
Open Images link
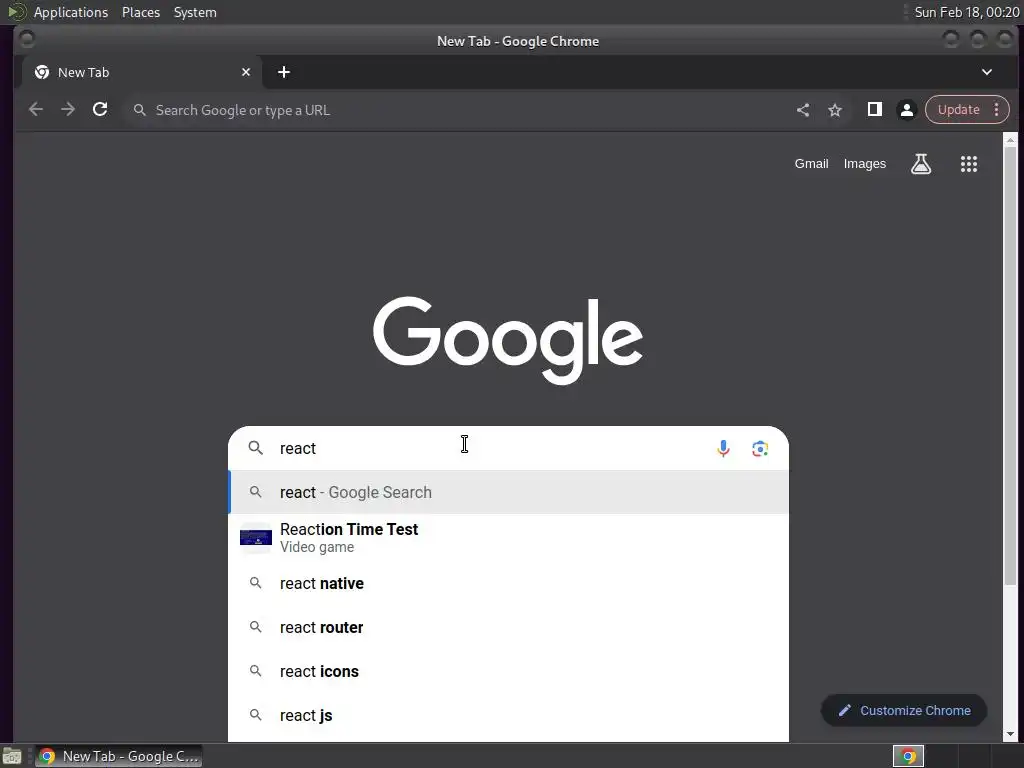coord(865,164)
